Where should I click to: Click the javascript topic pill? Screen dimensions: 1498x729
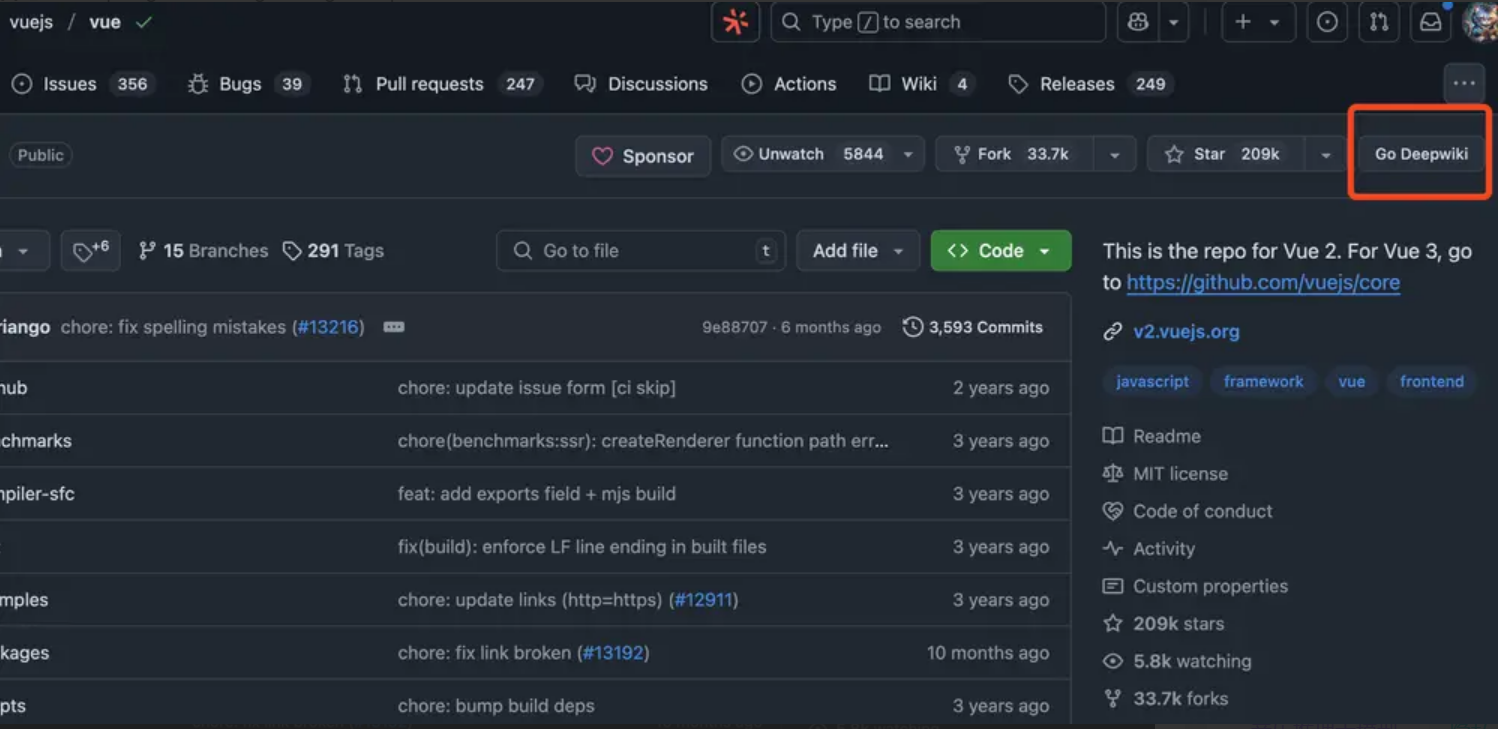coord(1151,381)
